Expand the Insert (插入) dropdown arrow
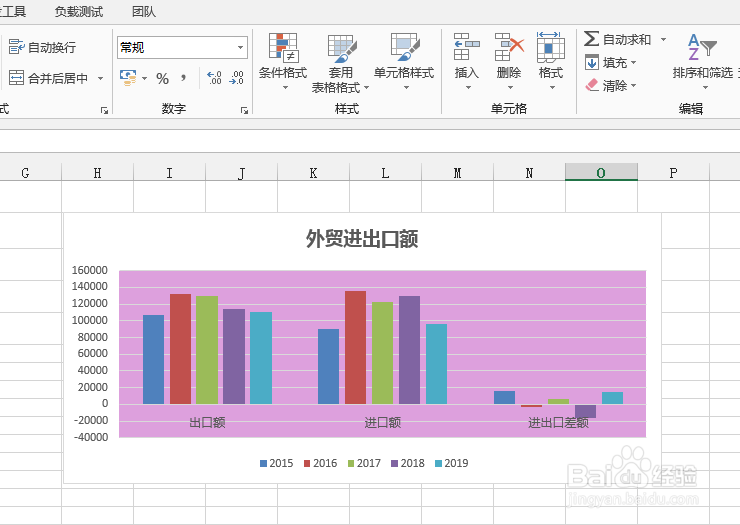 (468, 87)
